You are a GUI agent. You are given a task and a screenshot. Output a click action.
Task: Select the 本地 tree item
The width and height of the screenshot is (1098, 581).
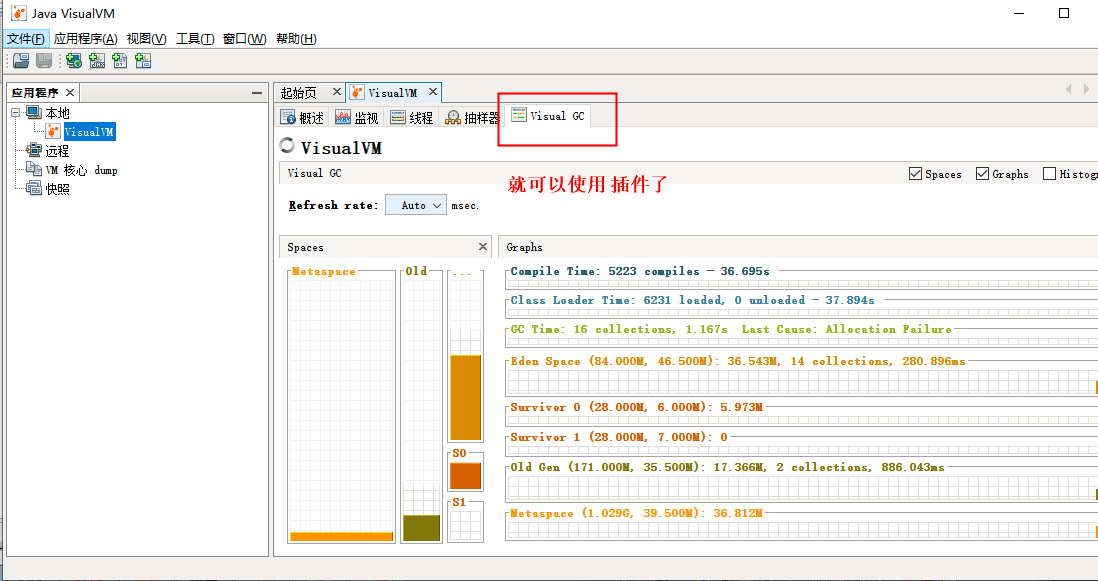(x=57, y=113)
